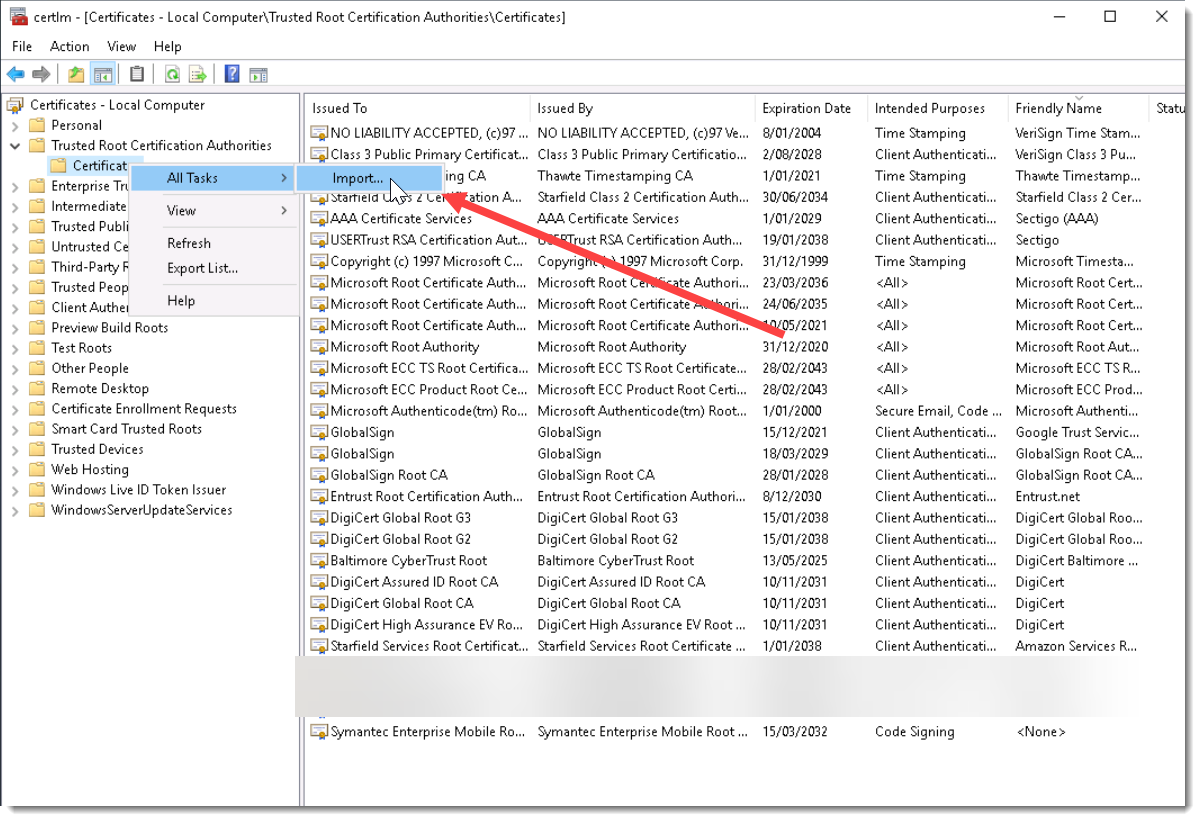This screenshot has height=821, width=1200.
Task: Sort by the Friendly Name column header
Action: (1078, 108)
